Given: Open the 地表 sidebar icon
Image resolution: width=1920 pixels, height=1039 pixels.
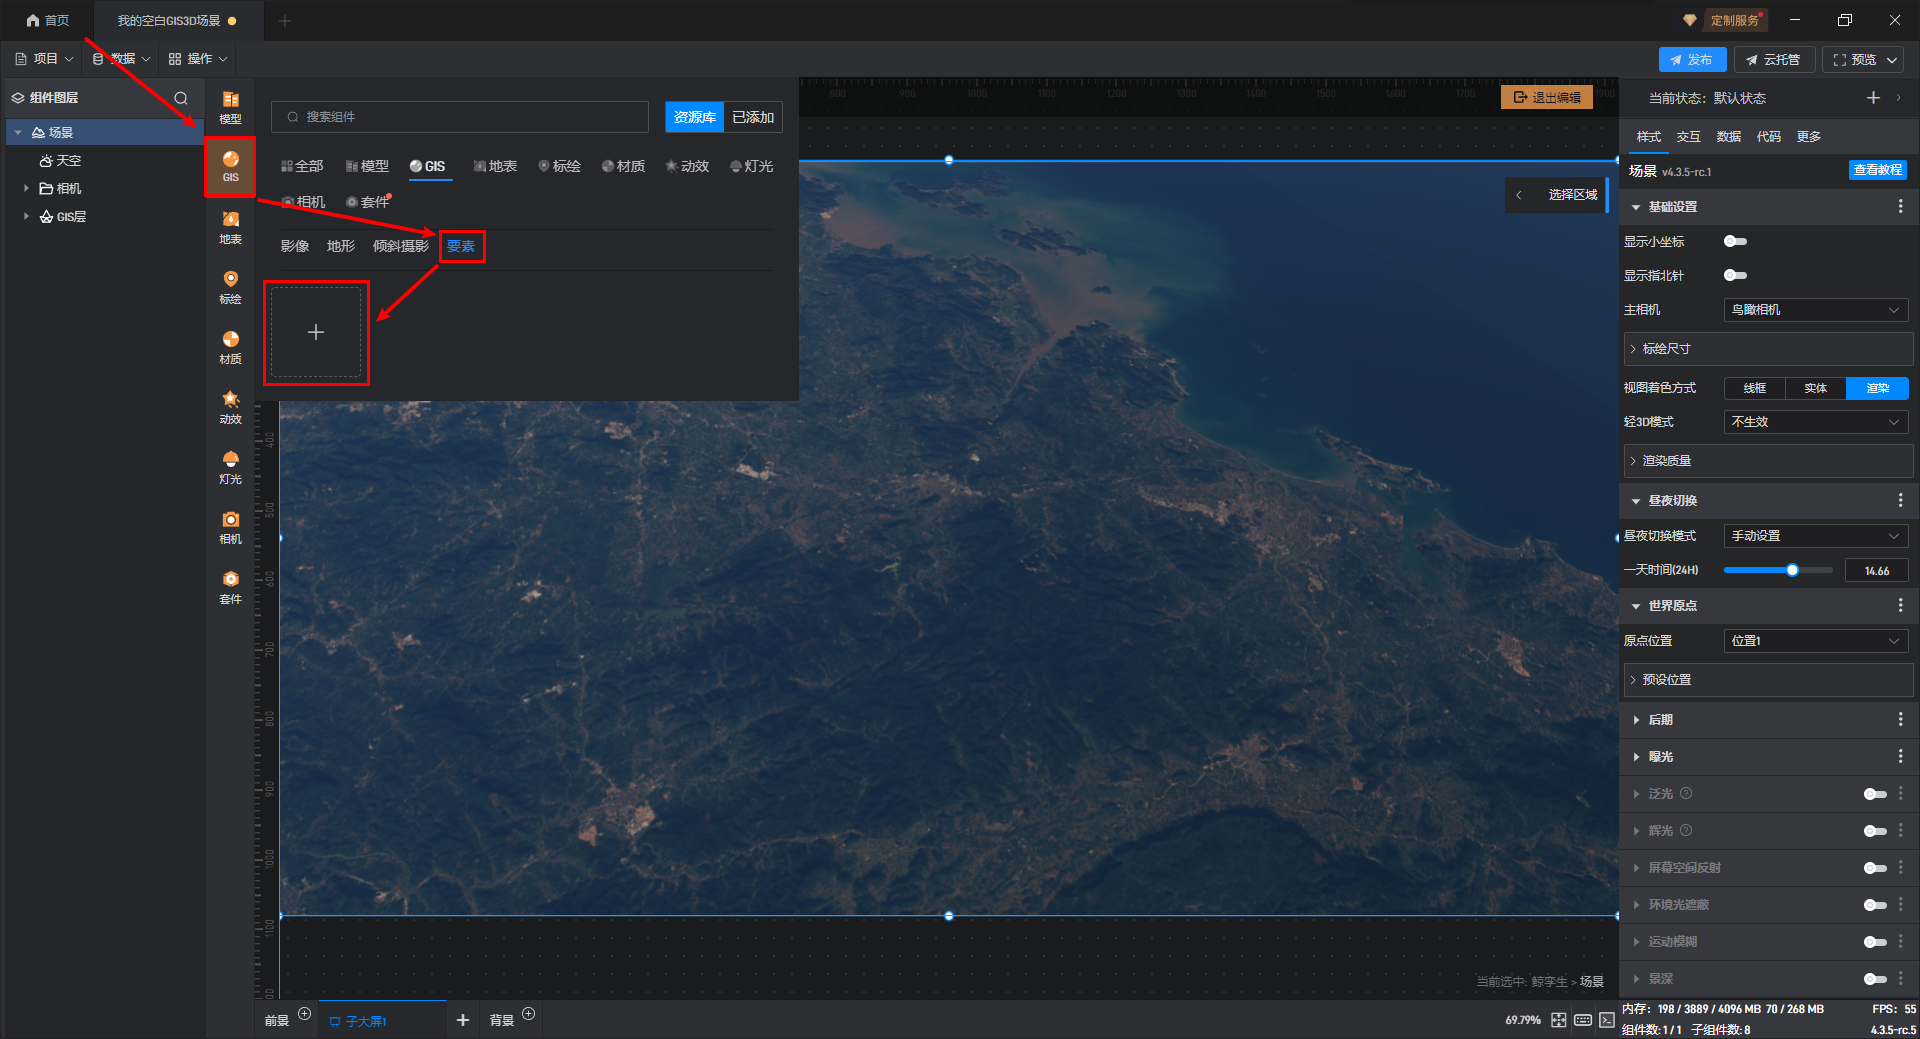Looking at the screenshot, I should (230, 227).
